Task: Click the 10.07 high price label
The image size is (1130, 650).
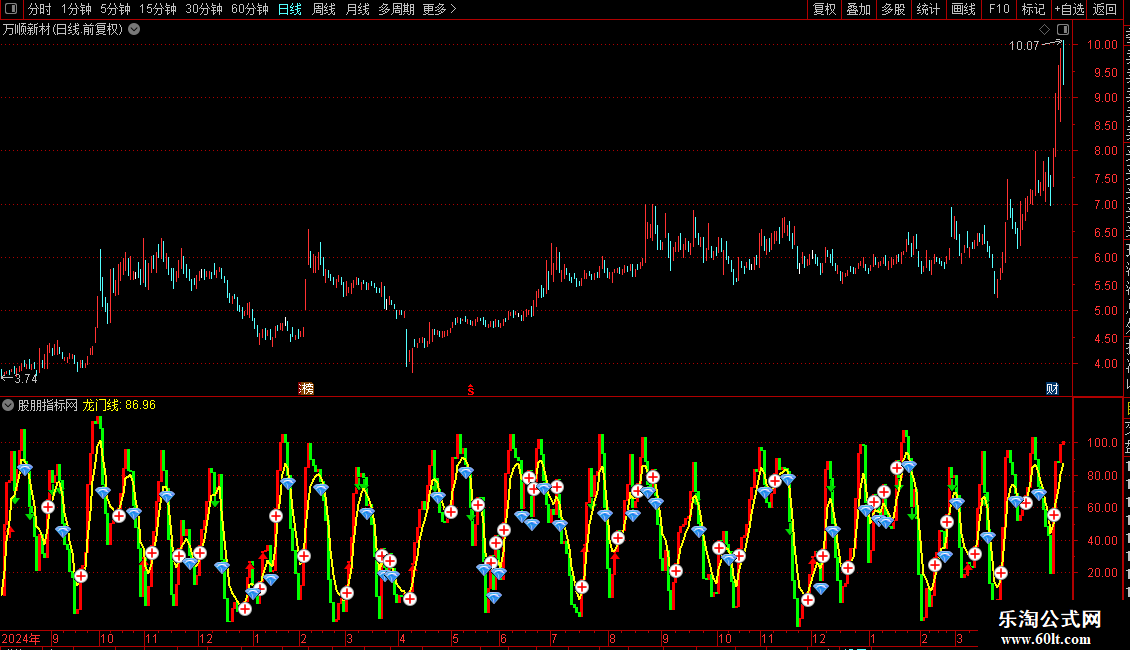Action: click(1024, 45)
